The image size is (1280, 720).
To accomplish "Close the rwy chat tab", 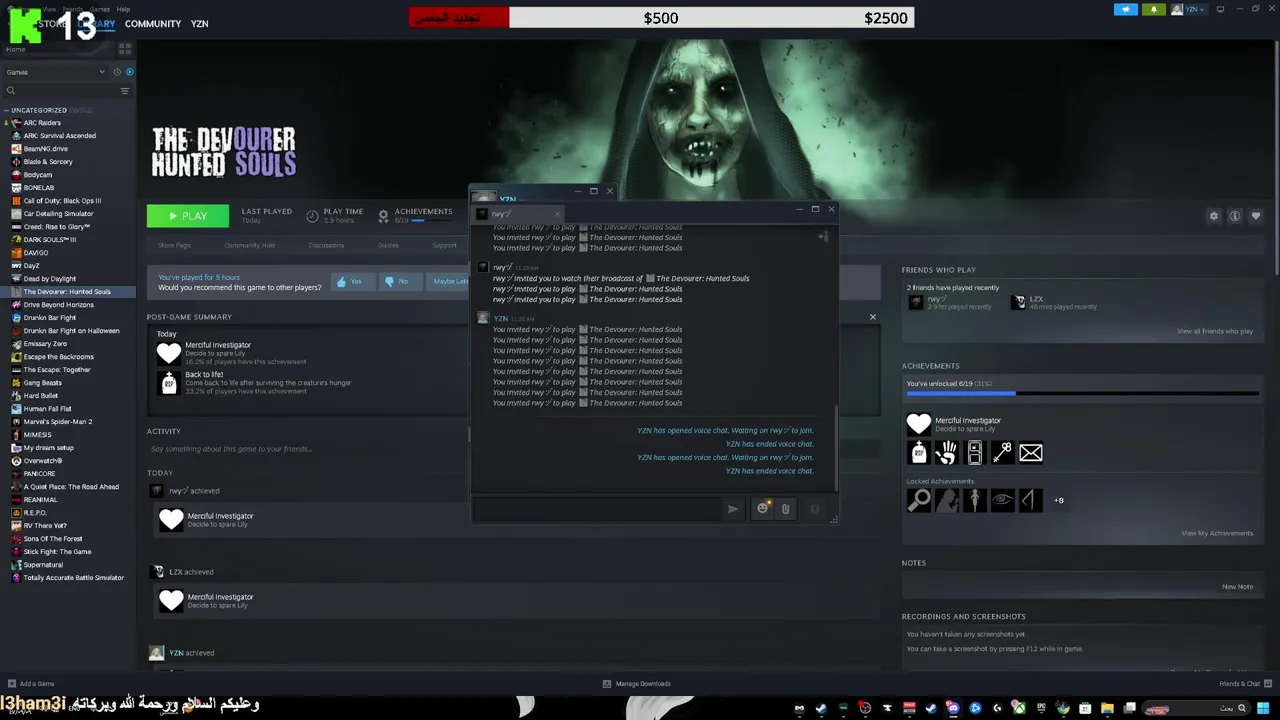I will pos(557,213).
